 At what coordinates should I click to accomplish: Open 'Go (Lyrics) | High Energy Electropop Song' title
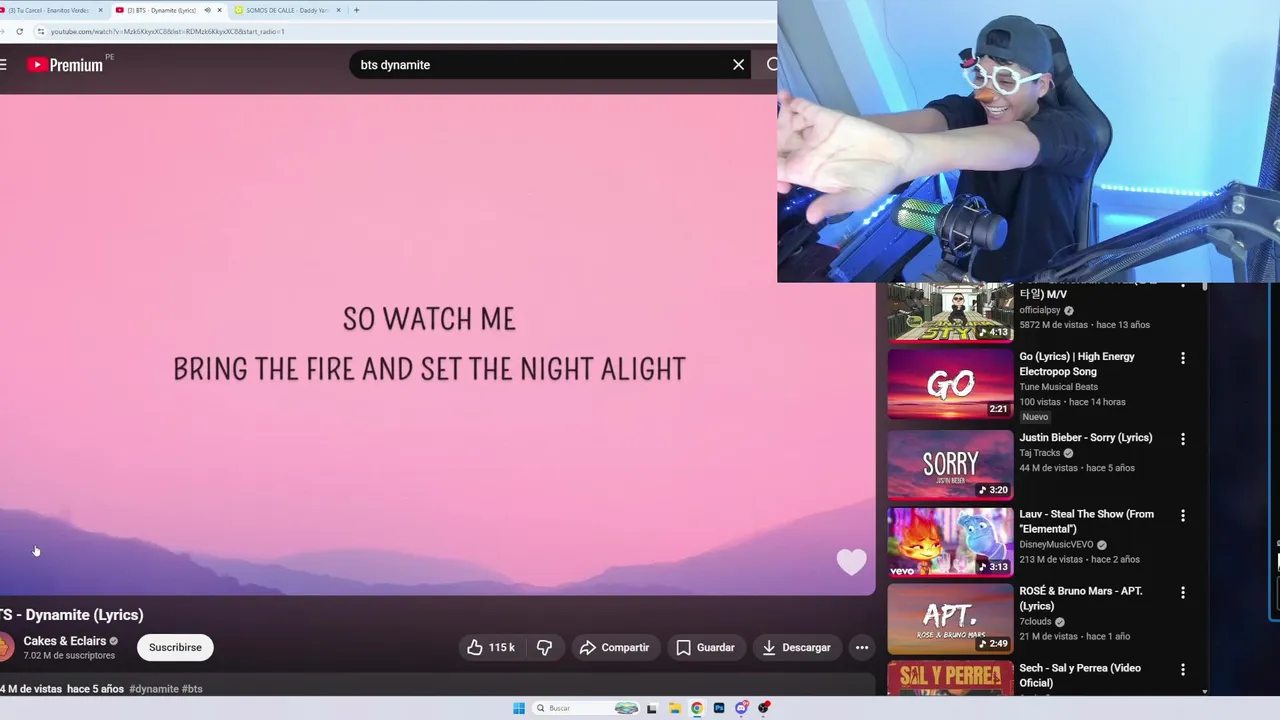[x=1077, y=364]
